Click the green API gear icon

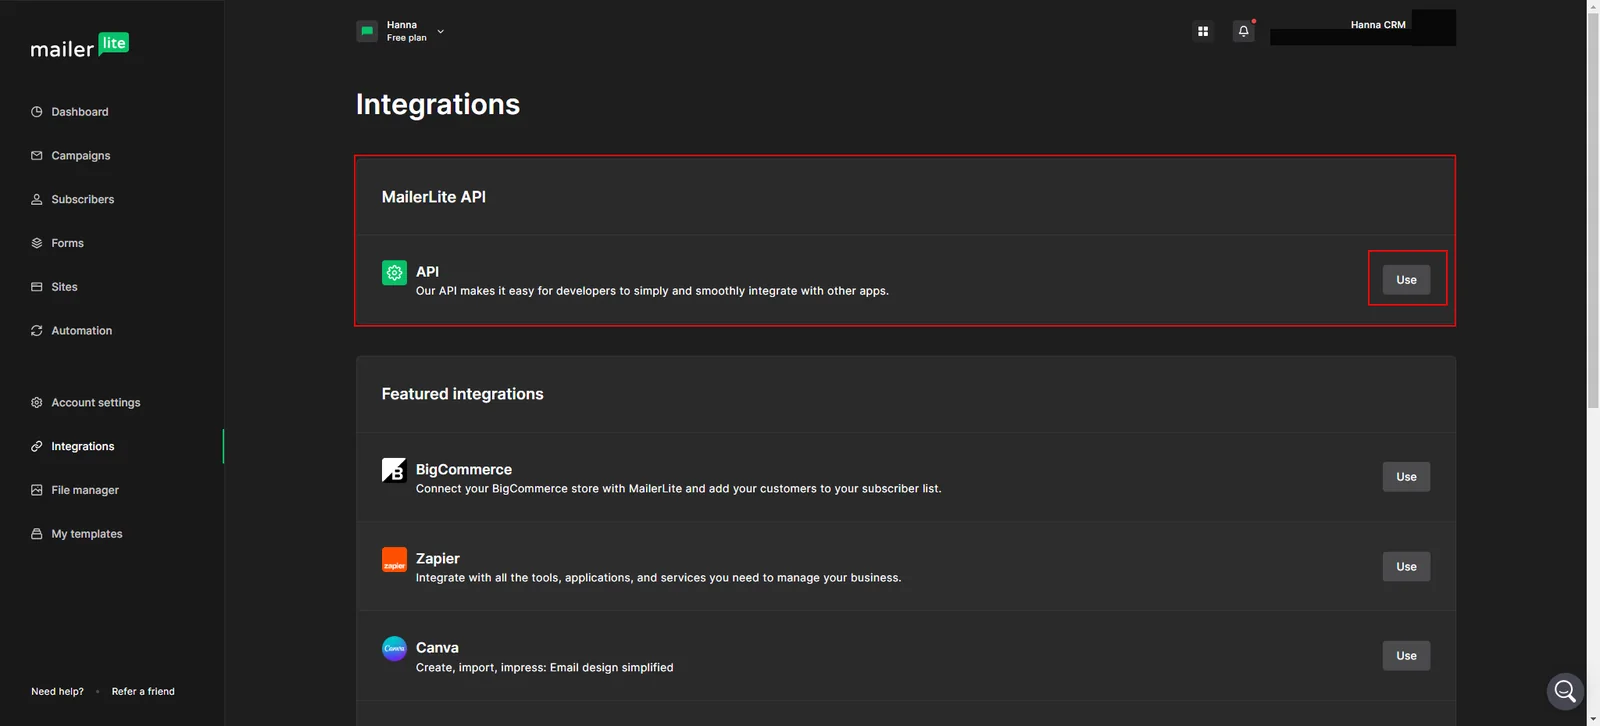[x=394, y=272]
